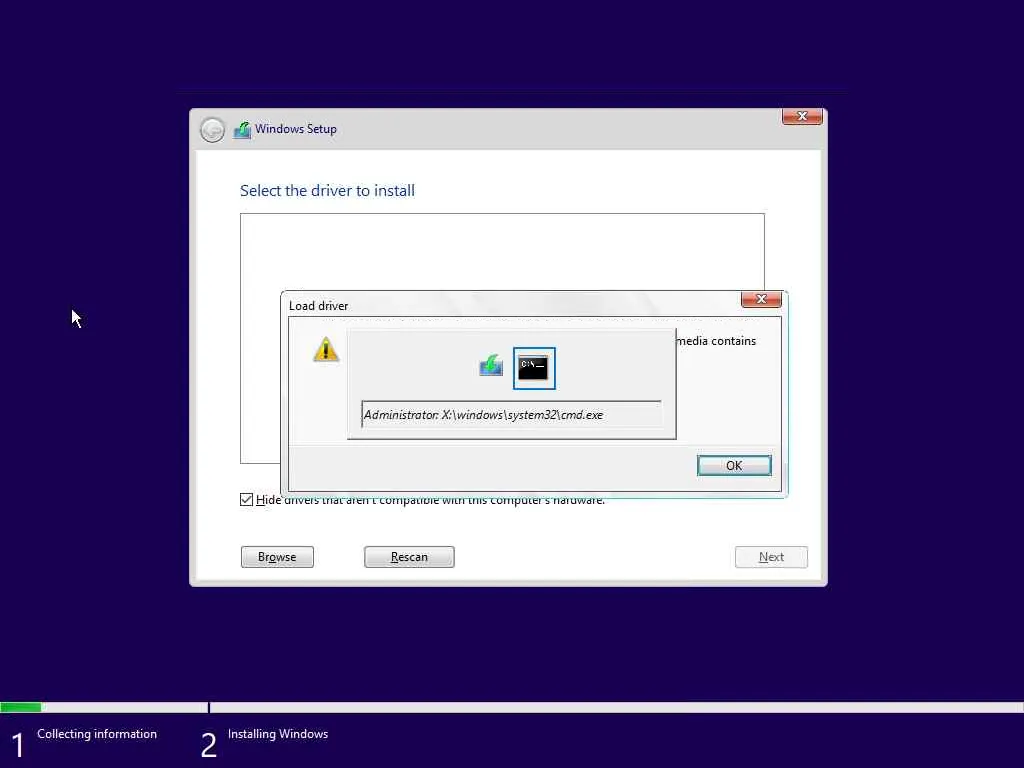Click OK in the Load driver dialog

coord(734,466)
